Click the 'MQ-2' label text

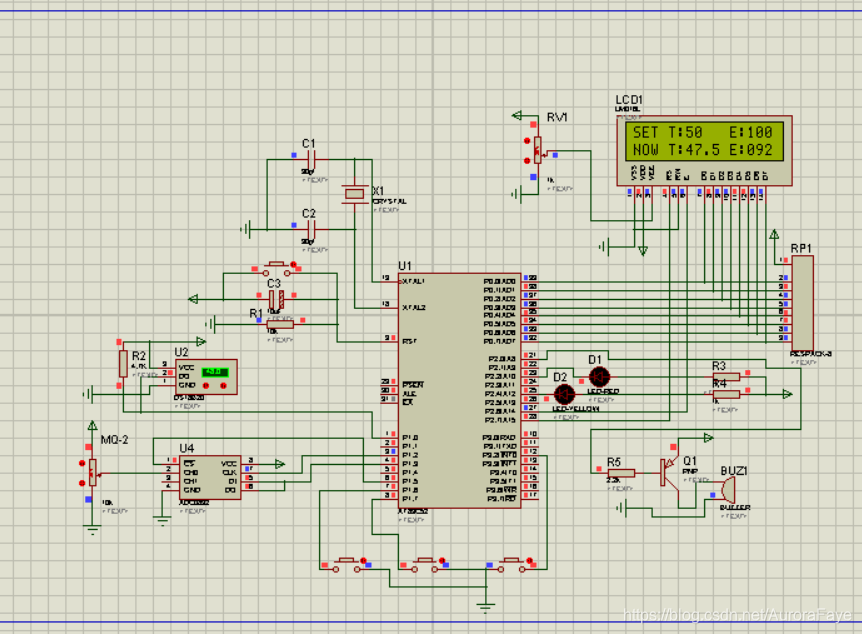click(114, 440)
